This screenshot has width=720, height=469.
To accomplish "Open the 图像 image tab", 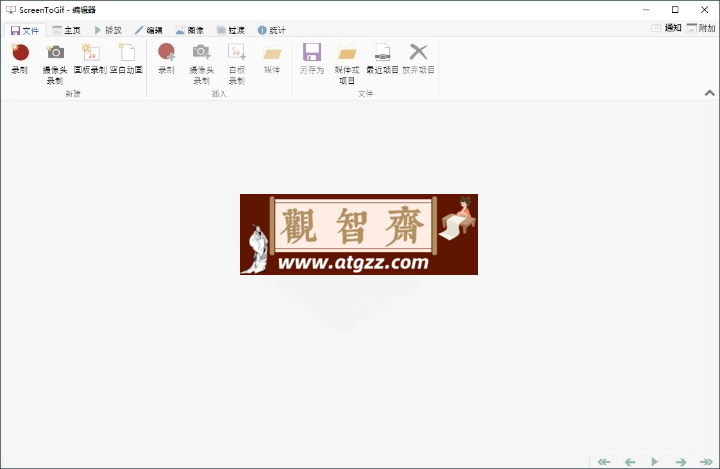I will (190, 30).
